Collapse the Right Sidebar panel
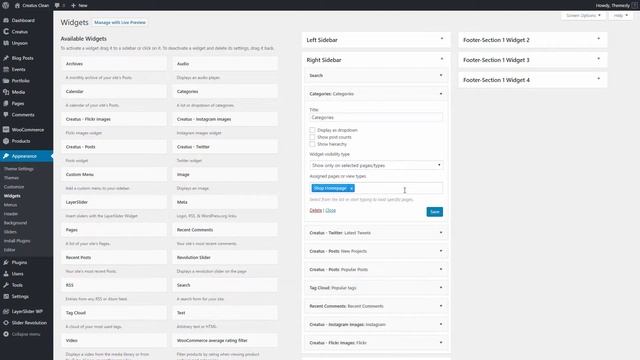Screen dimensions: 640x360 pos(442,59)
